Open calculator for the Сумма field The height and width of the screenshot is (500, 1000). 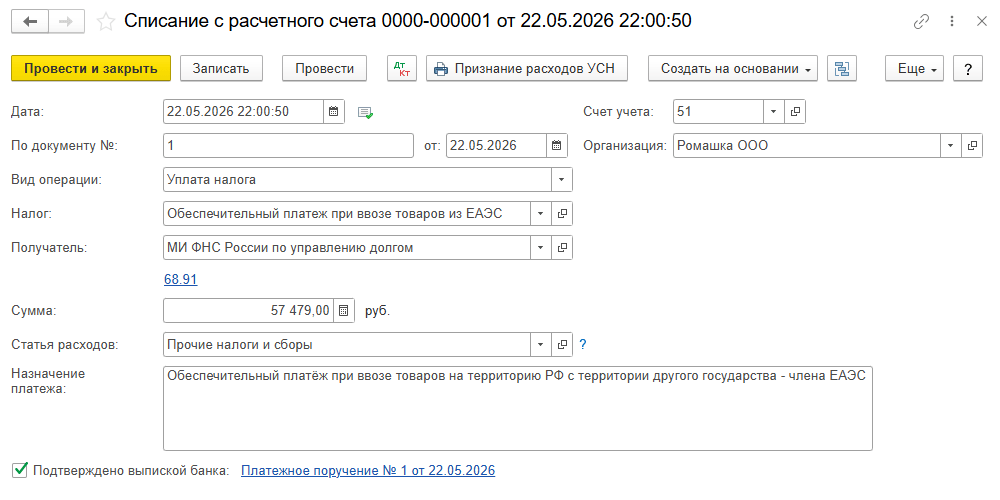pyautogui.click(x=343, y=311)
